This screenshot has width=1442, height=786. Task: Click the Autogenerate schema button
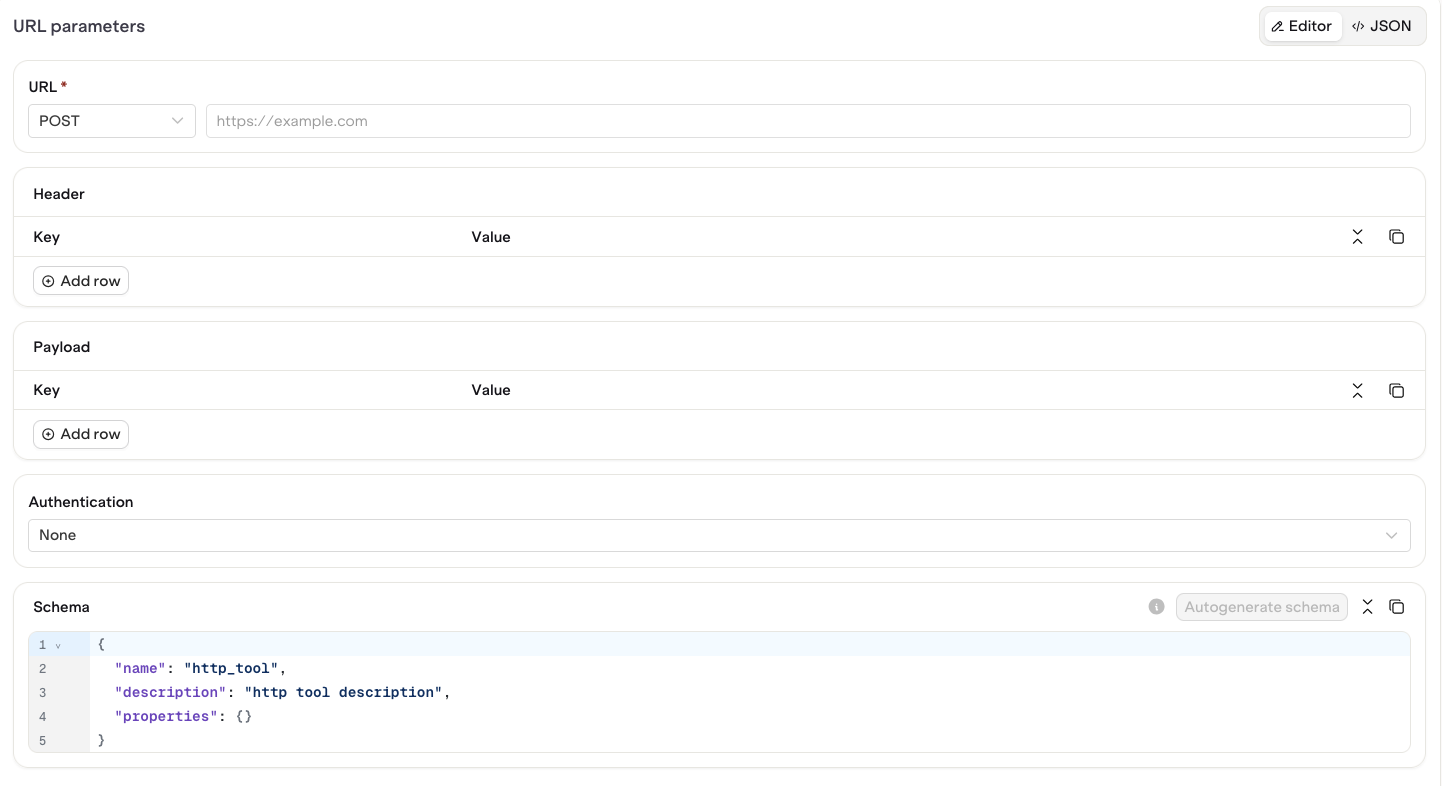[x=1261, y=606]
